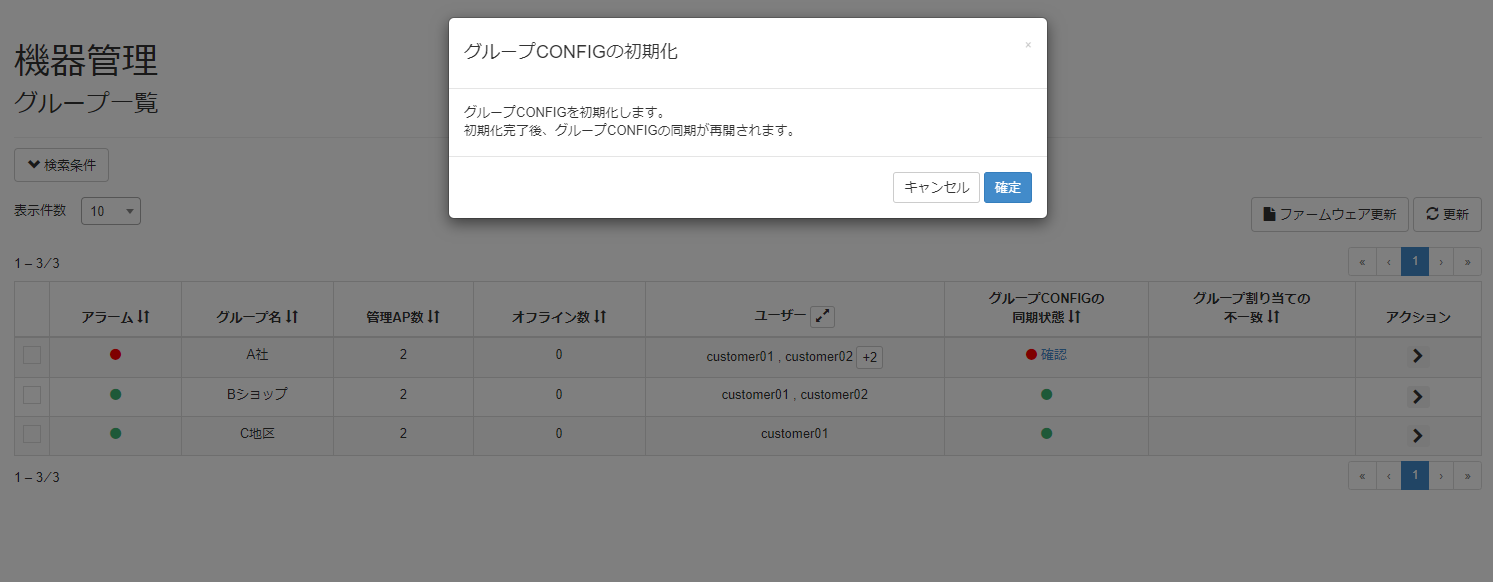Image resolution: width=1493 pixels, height=582 pixels.
Task: Click the active page 1 pagination tab
Action: pyautogui.click(x=1414, y=261)
